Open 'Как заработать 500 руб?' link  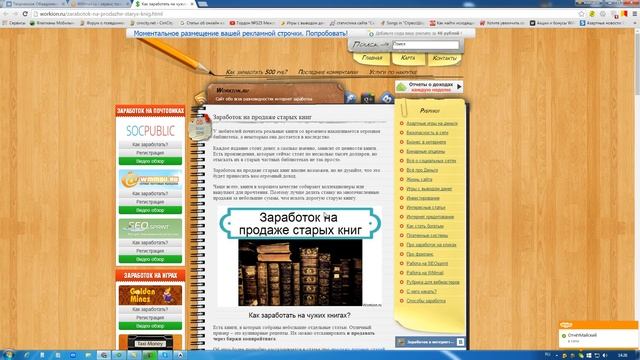click(x=256, y=72)
